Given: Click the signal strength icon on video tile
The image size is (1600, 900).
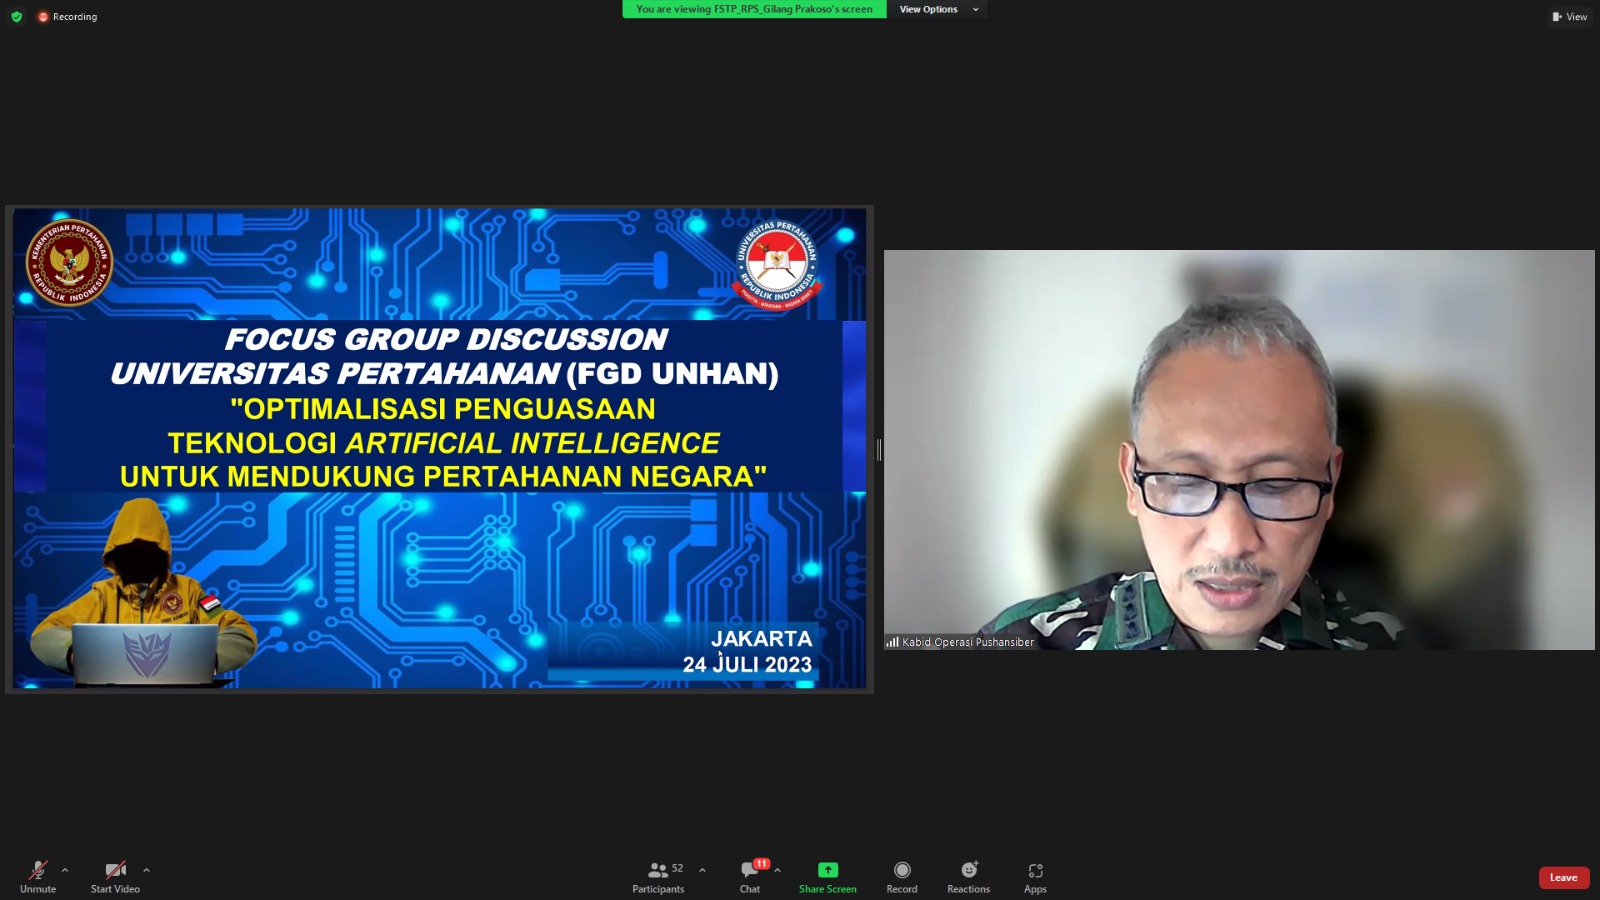Looking at the screenshot, I should tap(892, 642).
